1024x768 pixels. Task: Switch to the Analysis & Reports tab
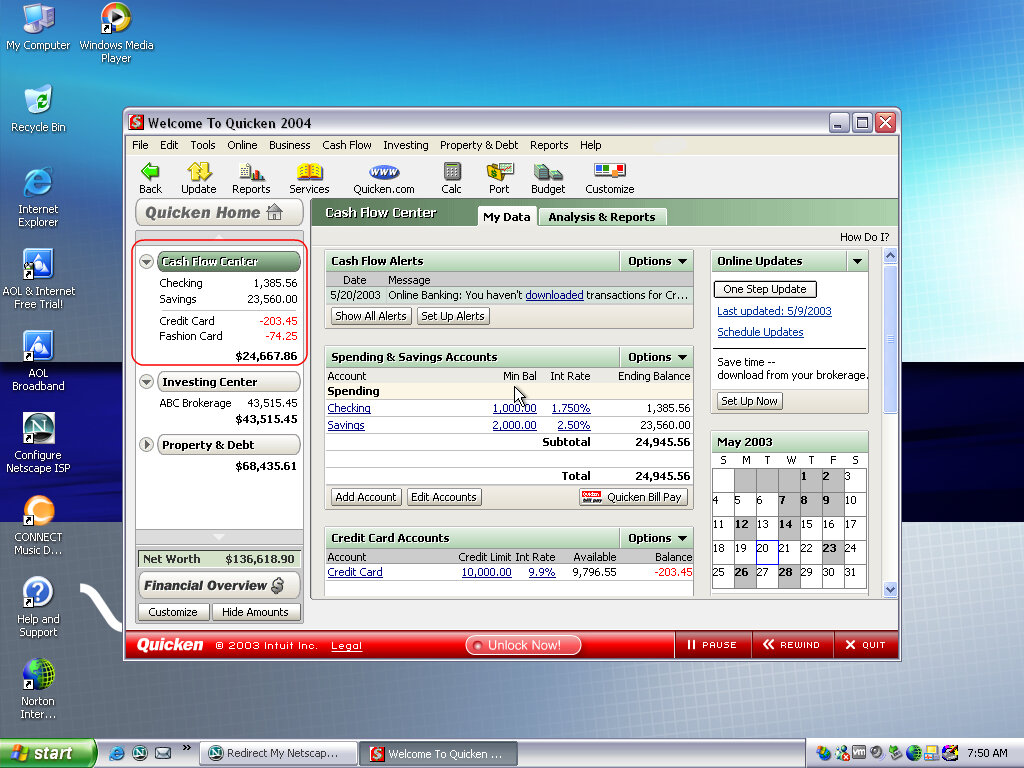(601, 217)
